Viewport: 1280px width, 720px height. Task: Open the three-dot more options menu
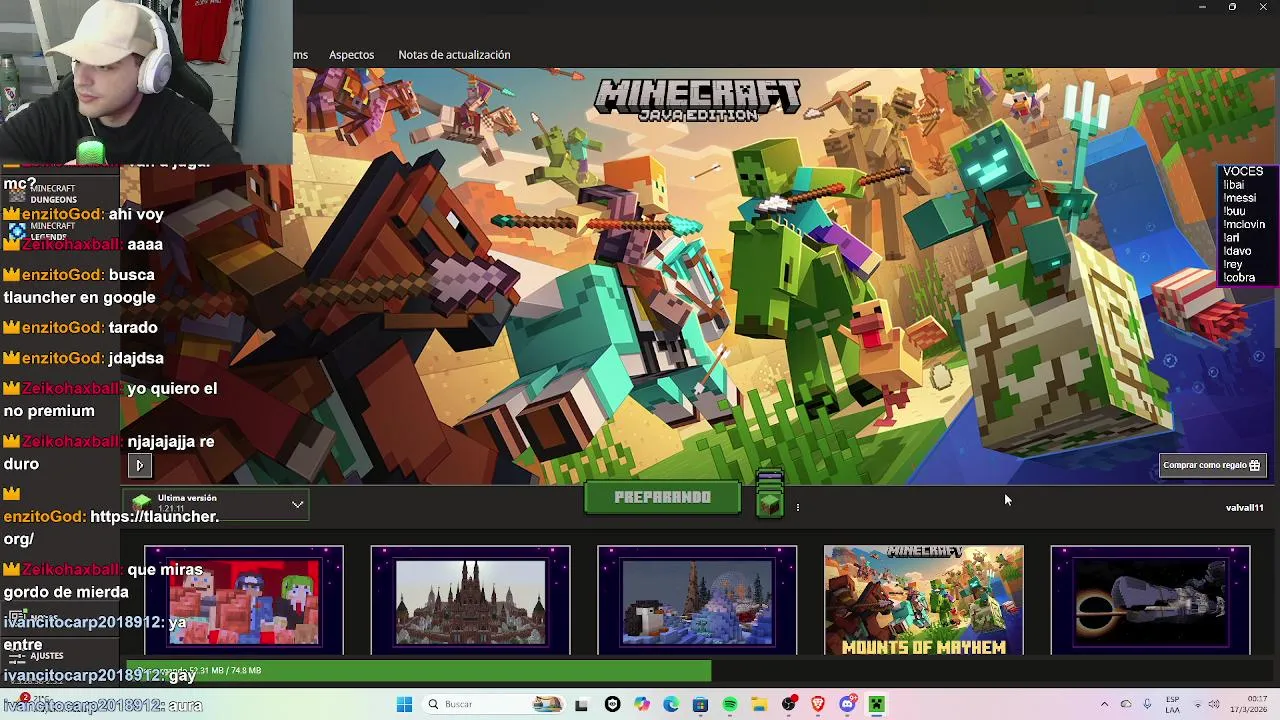pos(797,507)
